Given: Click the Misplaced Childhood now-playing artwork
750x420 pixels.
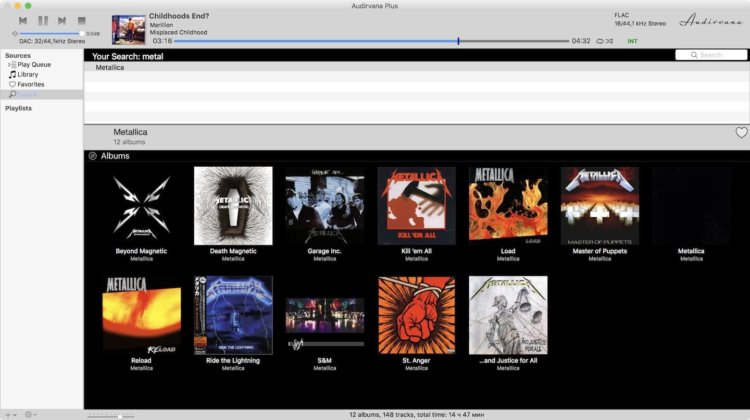Looking at the screenshot, I should (128, 30).
